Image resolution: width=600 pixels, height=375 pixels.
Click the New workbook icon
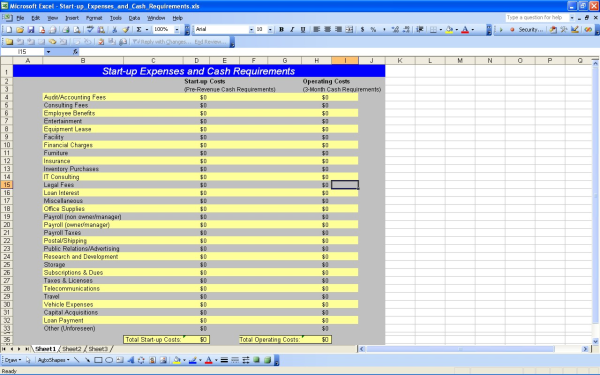[x=9, y=29]
